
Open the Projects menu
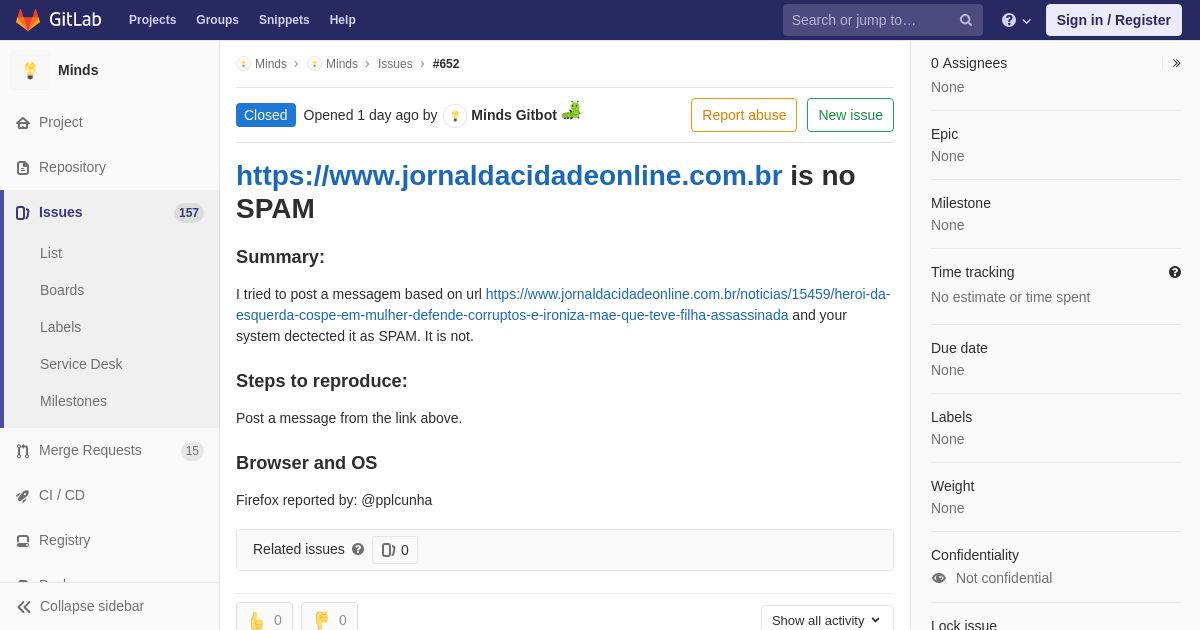152,20
